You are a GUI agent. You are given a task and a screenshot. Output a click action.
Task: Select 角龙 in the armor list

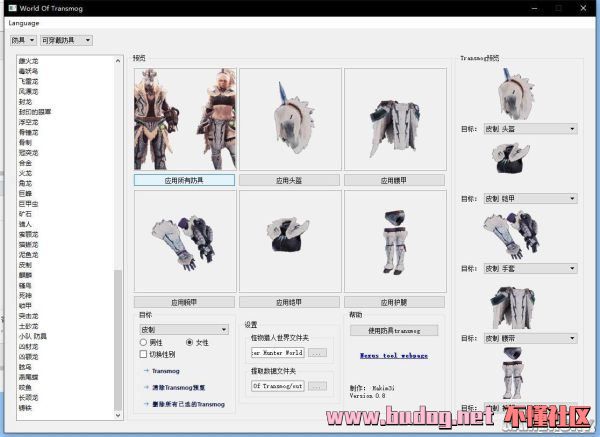point(25,183)
